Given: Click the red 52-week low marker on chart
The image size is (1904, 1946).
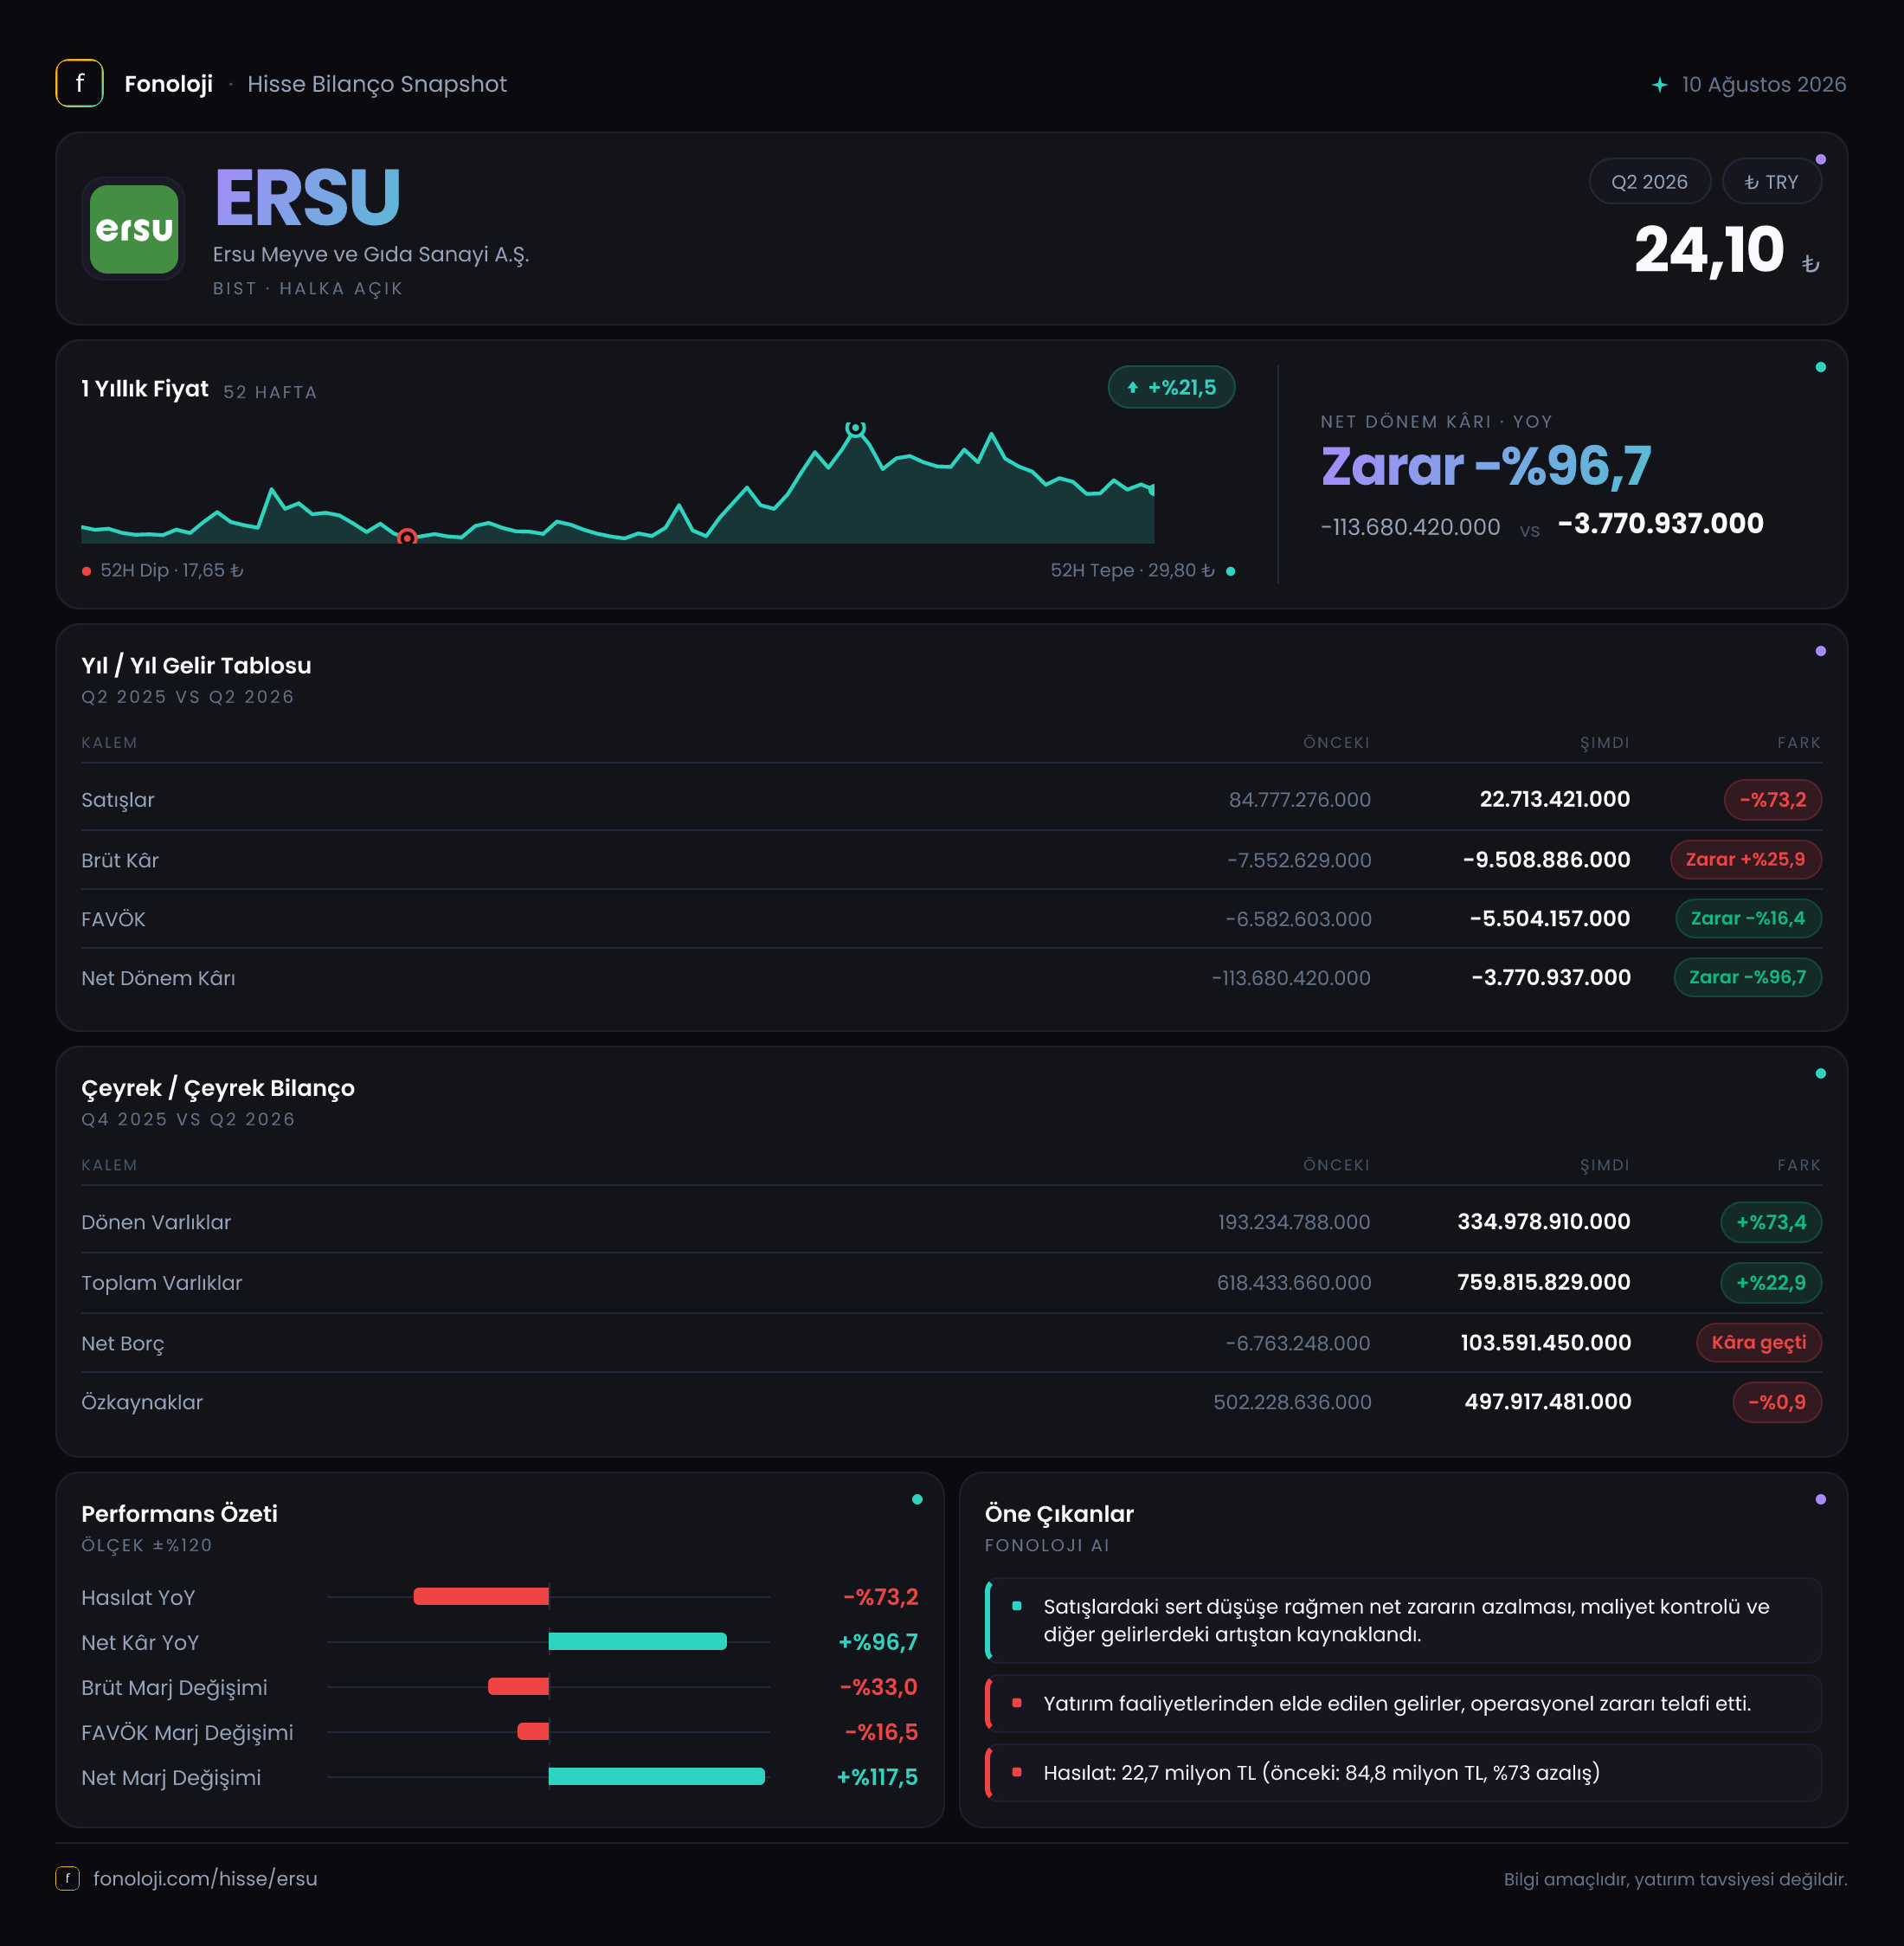Looking at the screenshot, I should point(407,538).
